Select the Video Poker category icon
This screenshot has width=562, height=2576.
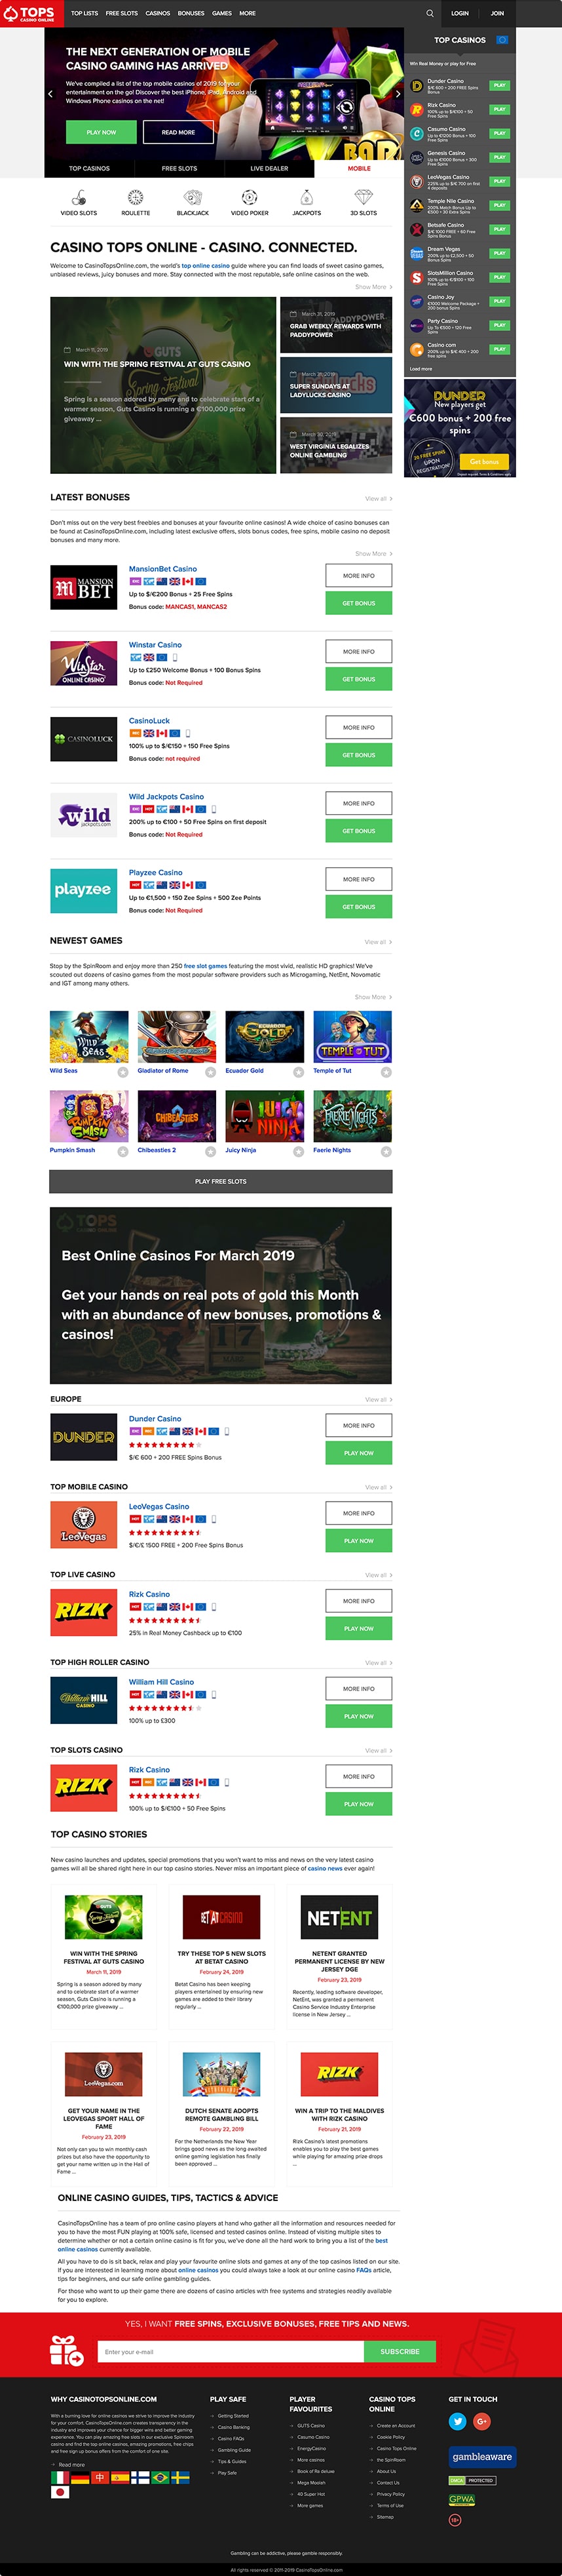(x=250, y=197)
